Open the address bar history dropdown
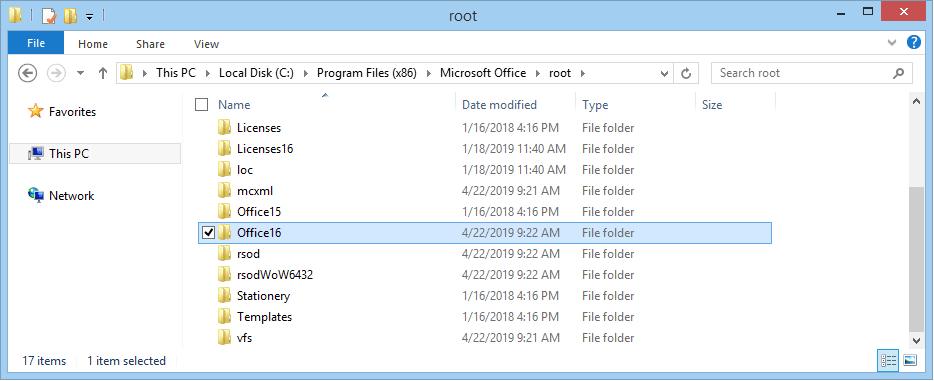Viewport: 934px width, 381px height. coord(665,74)
